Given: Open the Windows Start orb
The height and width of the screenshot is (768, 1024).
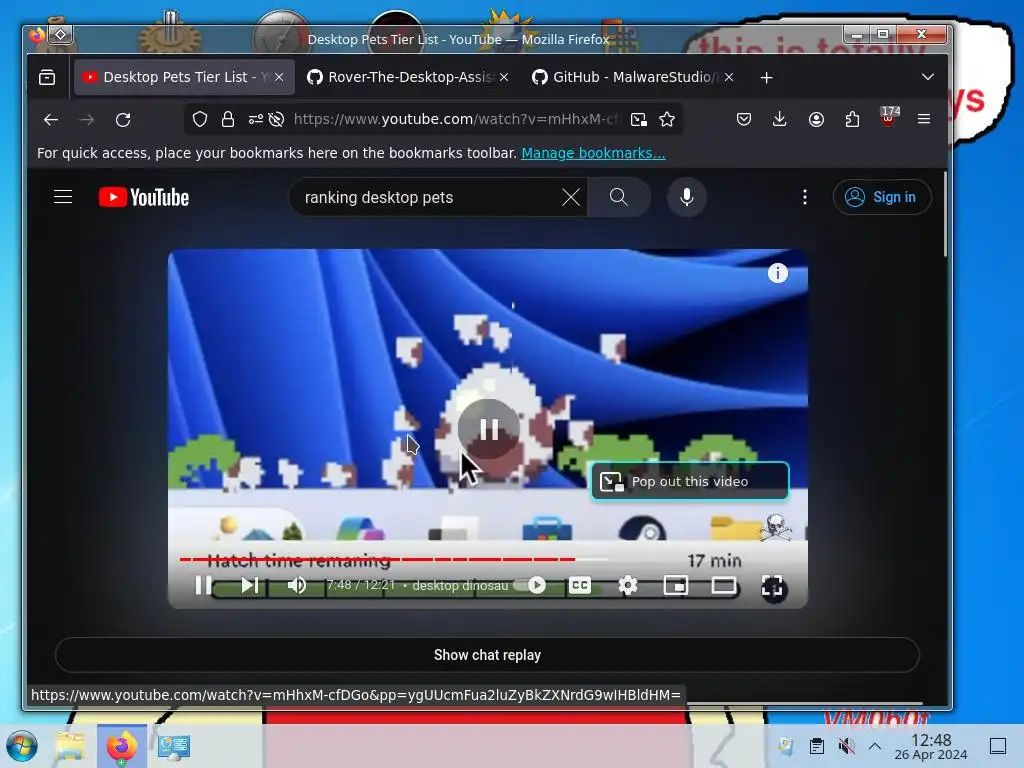Looking at the screenshot, I should tap(22, 746).
